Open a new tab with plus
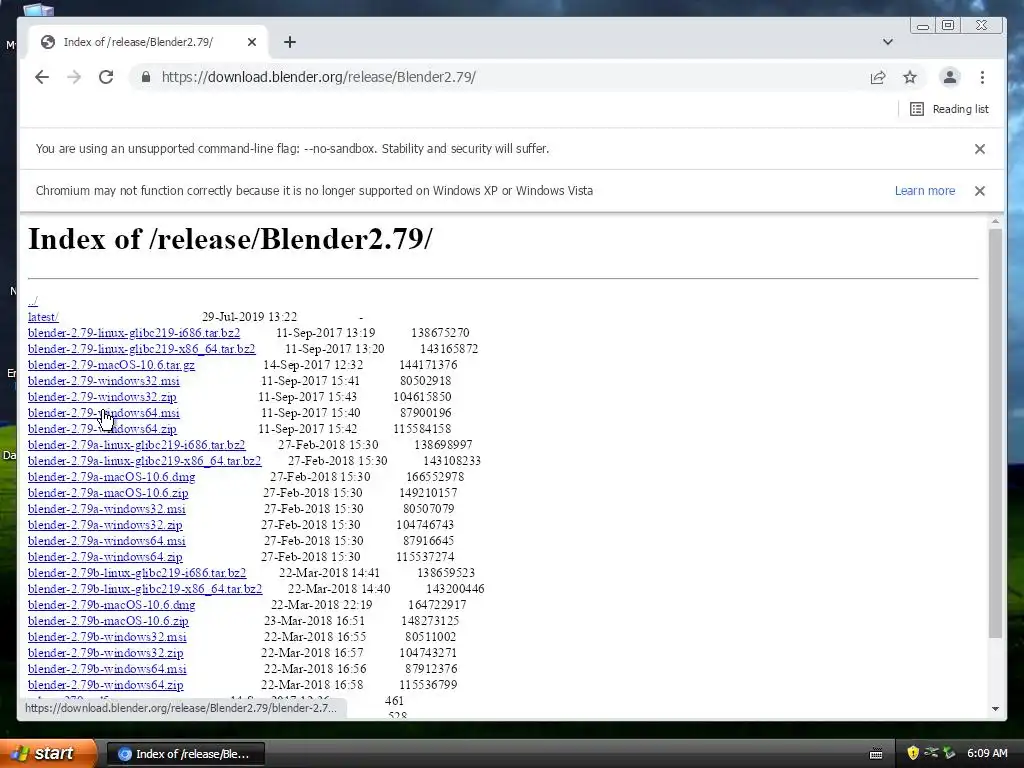 [x=290, y=42]
